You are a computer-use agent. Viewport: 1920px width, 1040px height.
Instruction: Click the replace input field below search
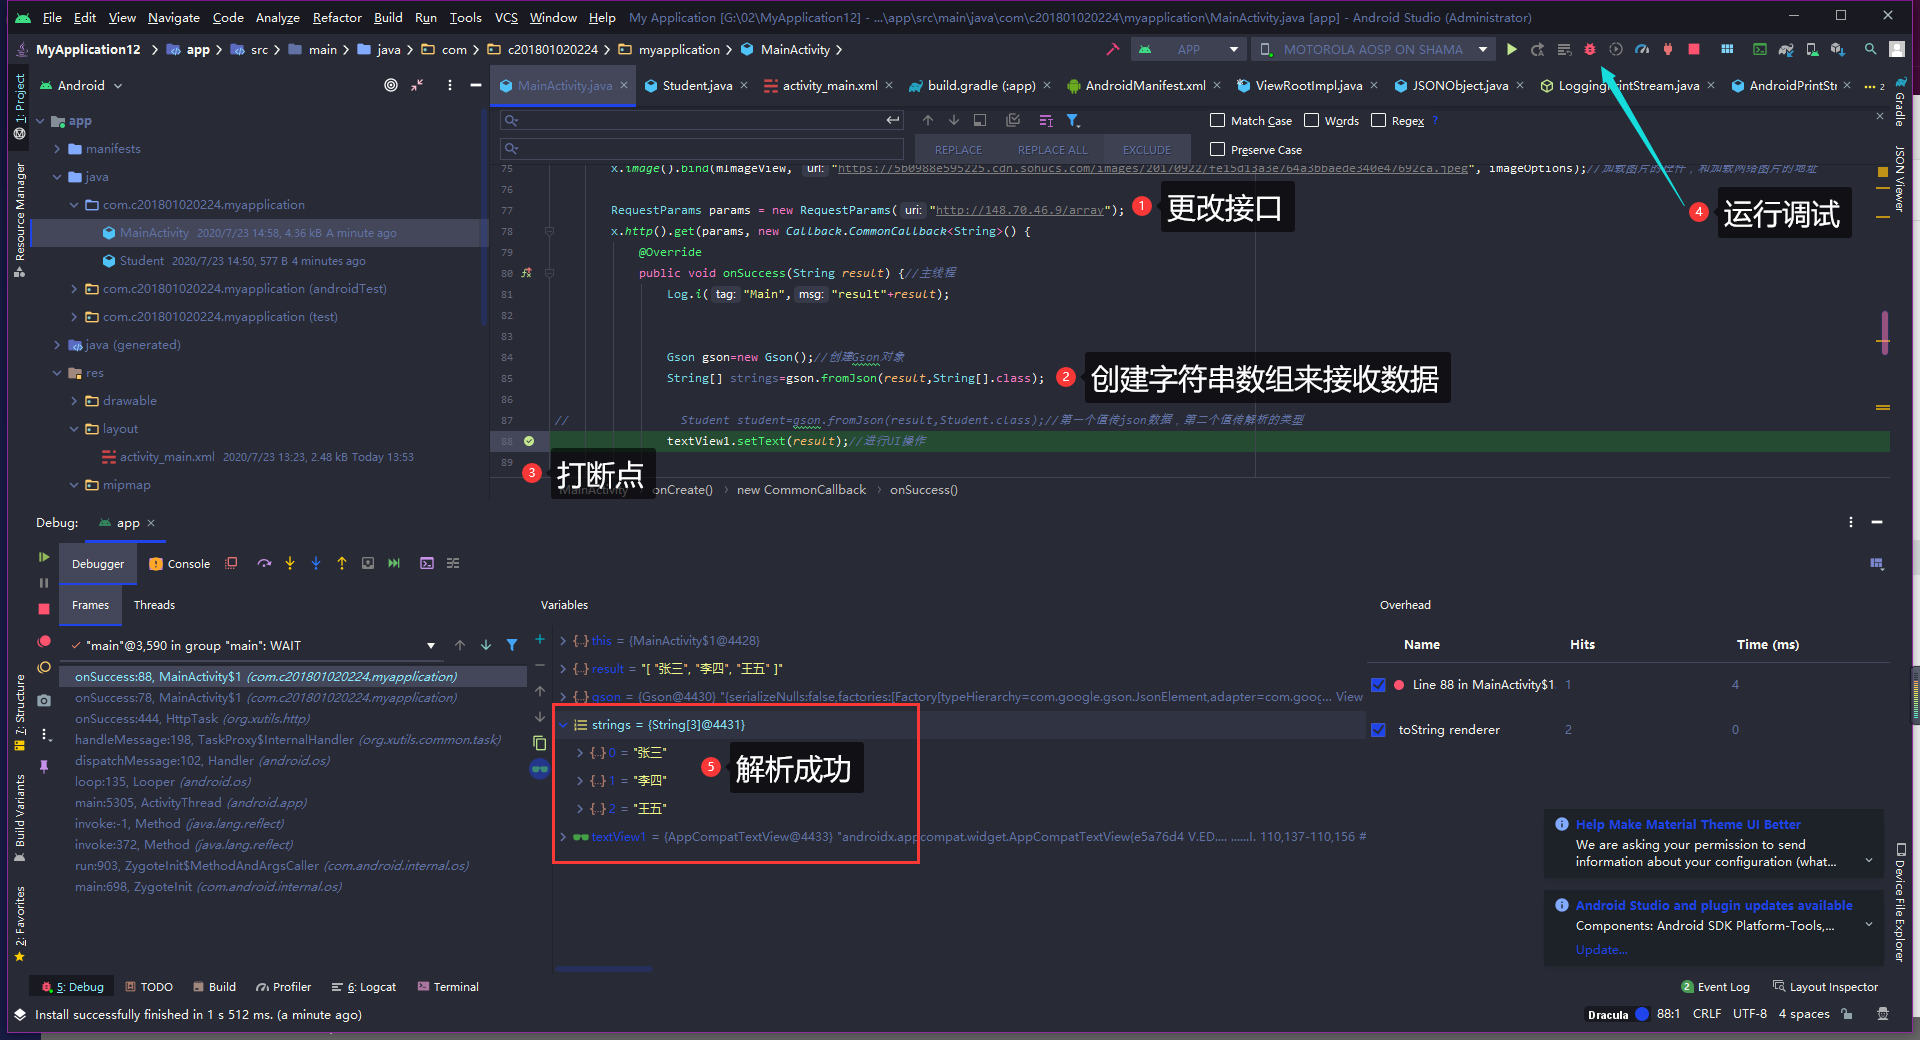700,149
